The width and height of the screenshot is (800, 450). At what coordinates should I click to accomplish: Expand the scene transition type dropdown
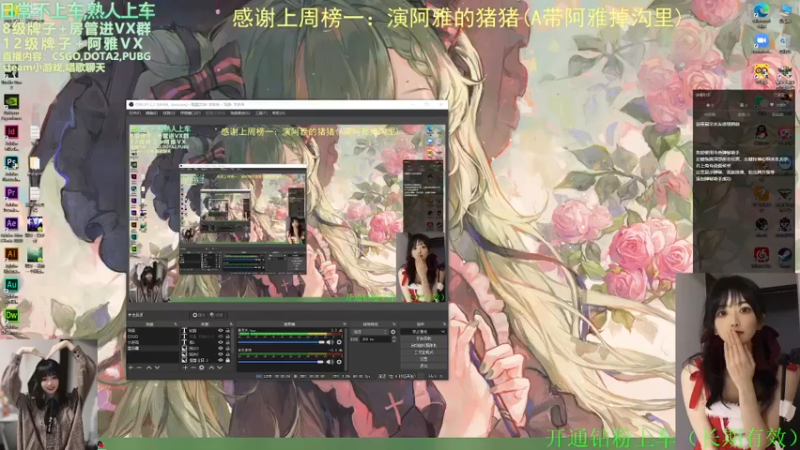point(371,332)
